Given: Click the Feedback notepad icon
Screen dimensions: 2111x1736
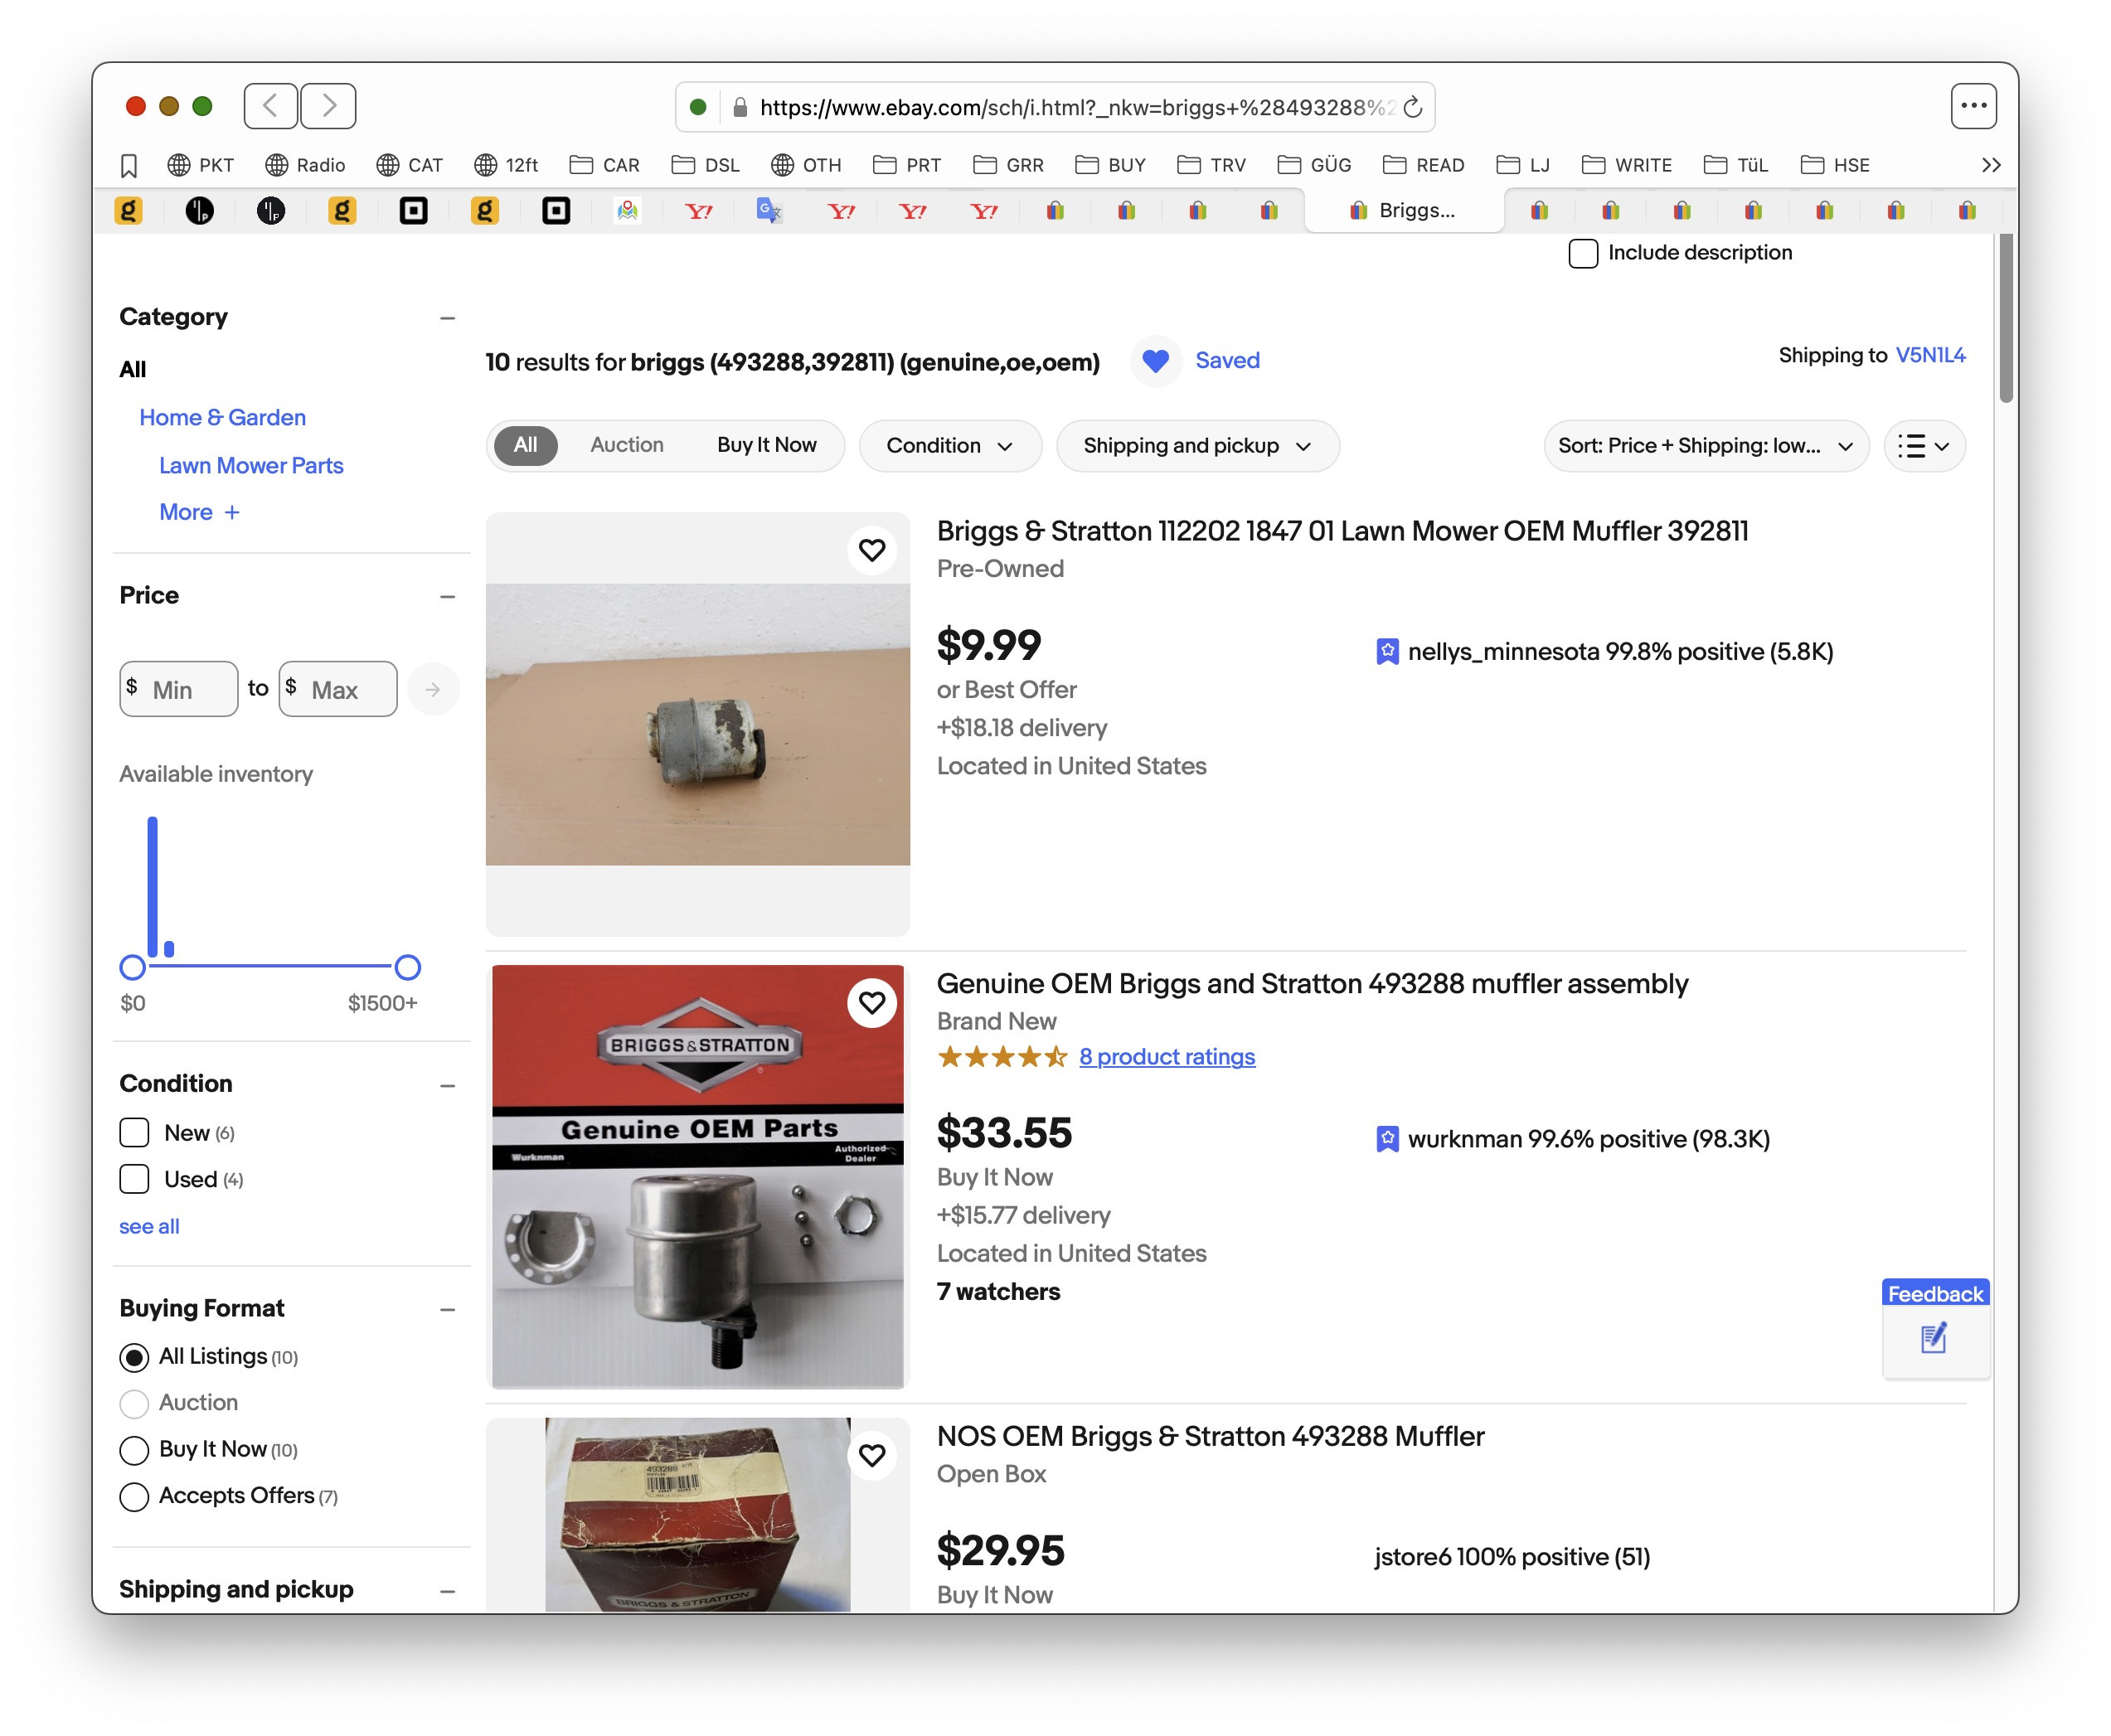Looking at the screenshot, I should pos(1933,1337).
